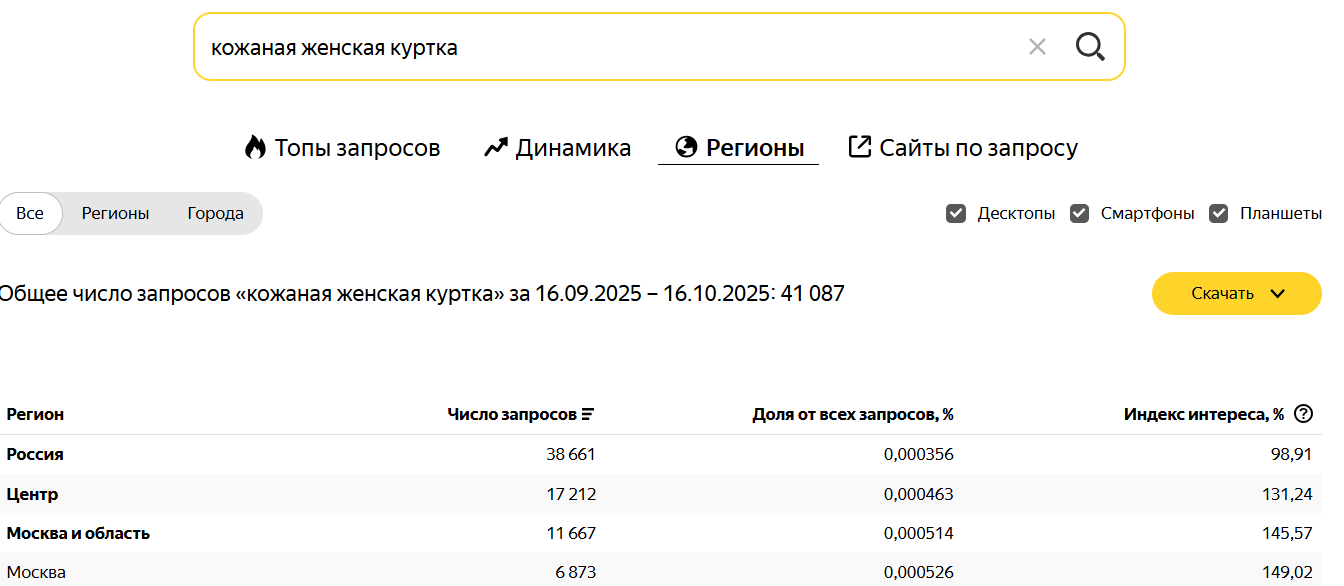Click the flame icon for top queries
The image size is (1344, 586).
click(255, 148)
